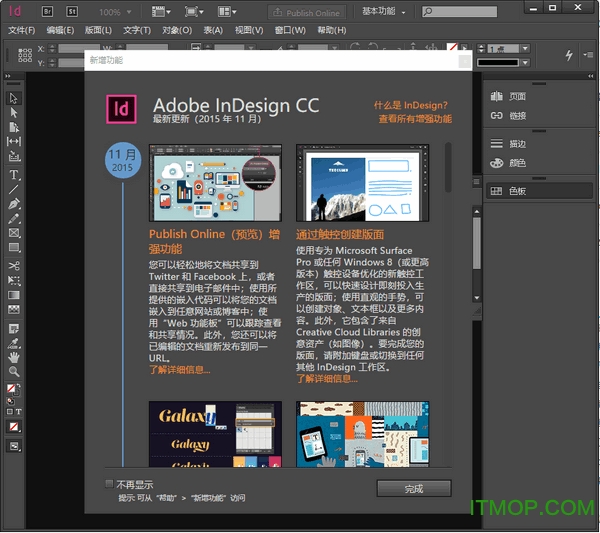Screen dimensions: 600x533
Task: Open 了解详细信息 link under Publish Online
Action: click(x=179, y=370)
